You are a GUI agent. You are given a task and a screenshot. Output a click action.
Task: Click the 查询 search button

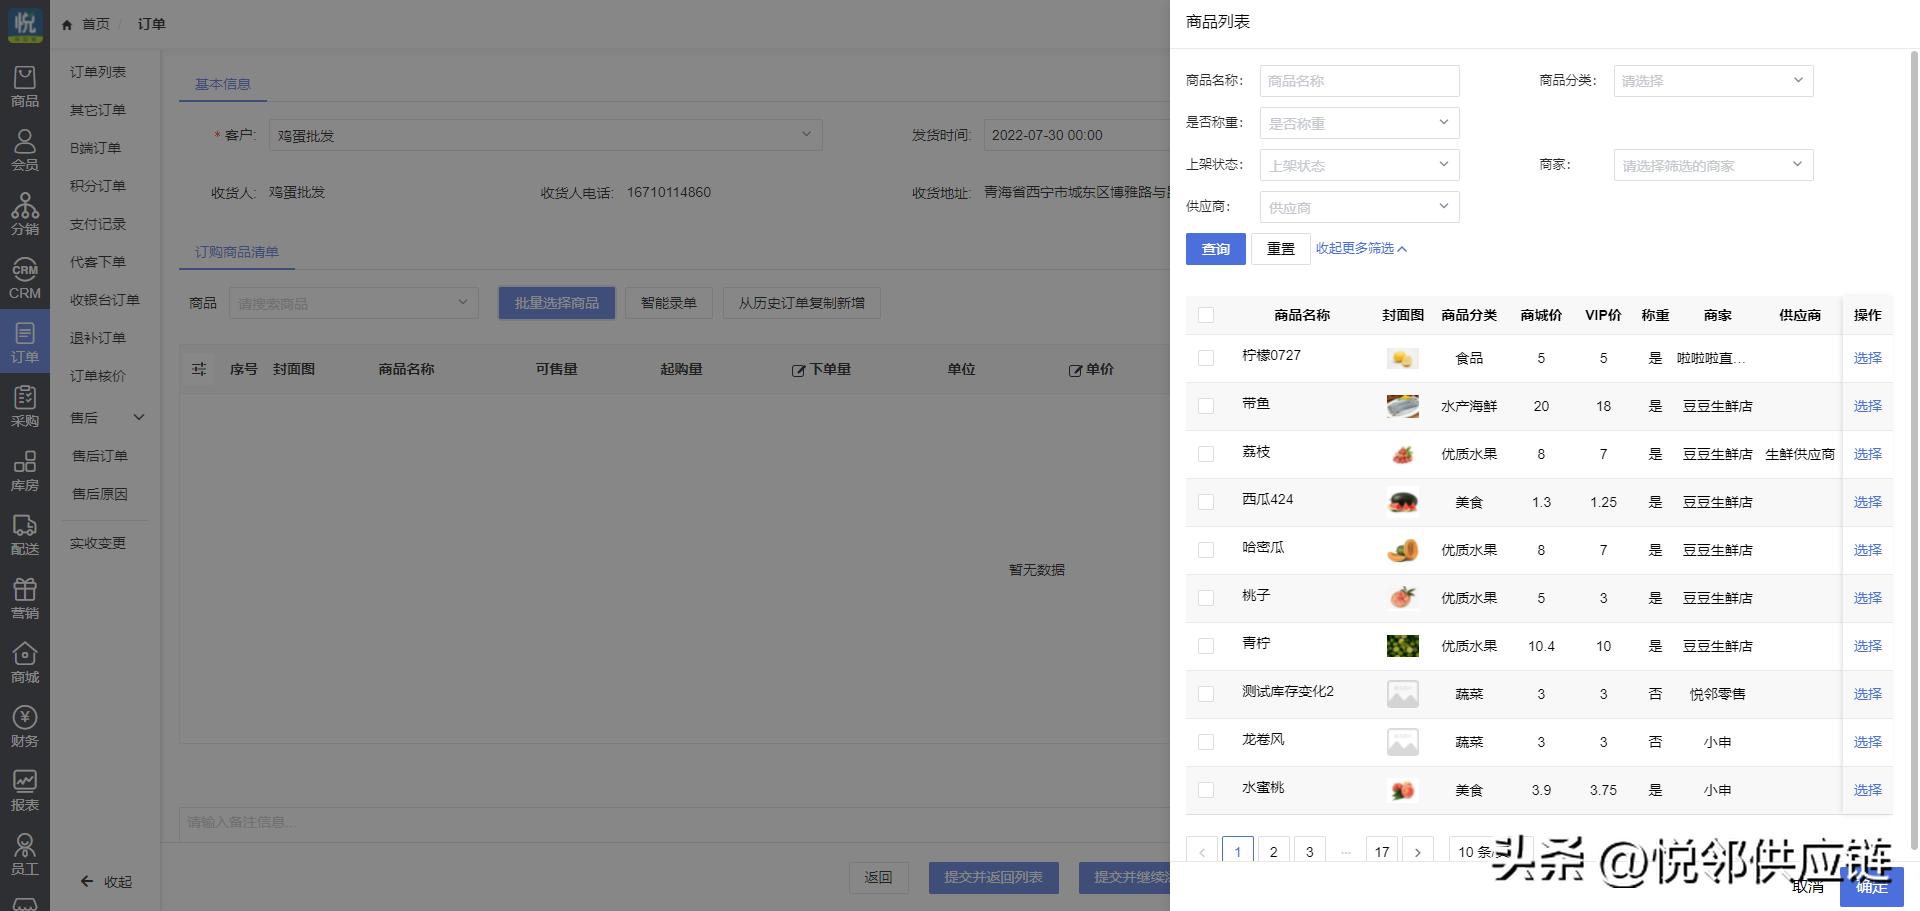pyautogui.click(x=1215, y=248)
